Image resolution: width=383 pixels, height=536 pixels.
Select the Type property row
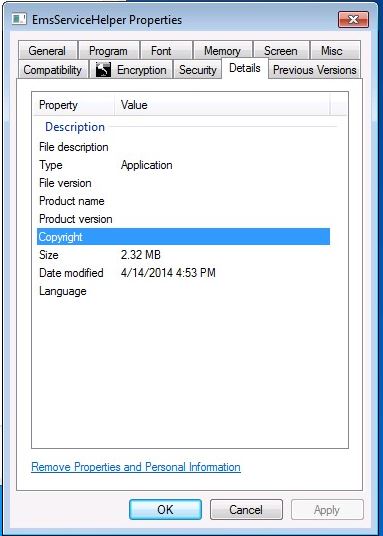183,165
